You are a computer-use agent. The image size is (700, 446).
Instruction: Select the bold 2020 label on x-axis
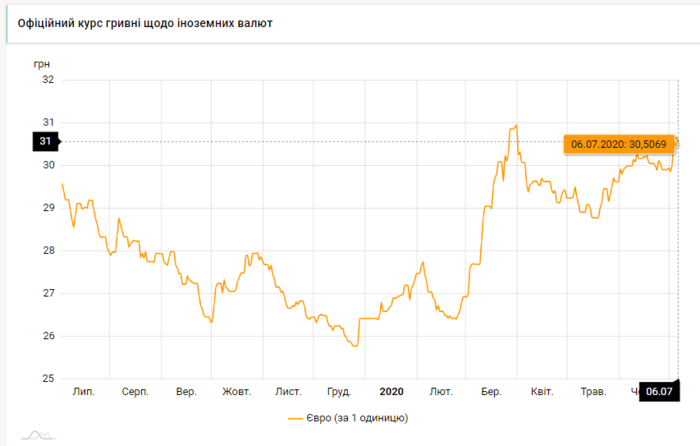(x=390, y=391)
